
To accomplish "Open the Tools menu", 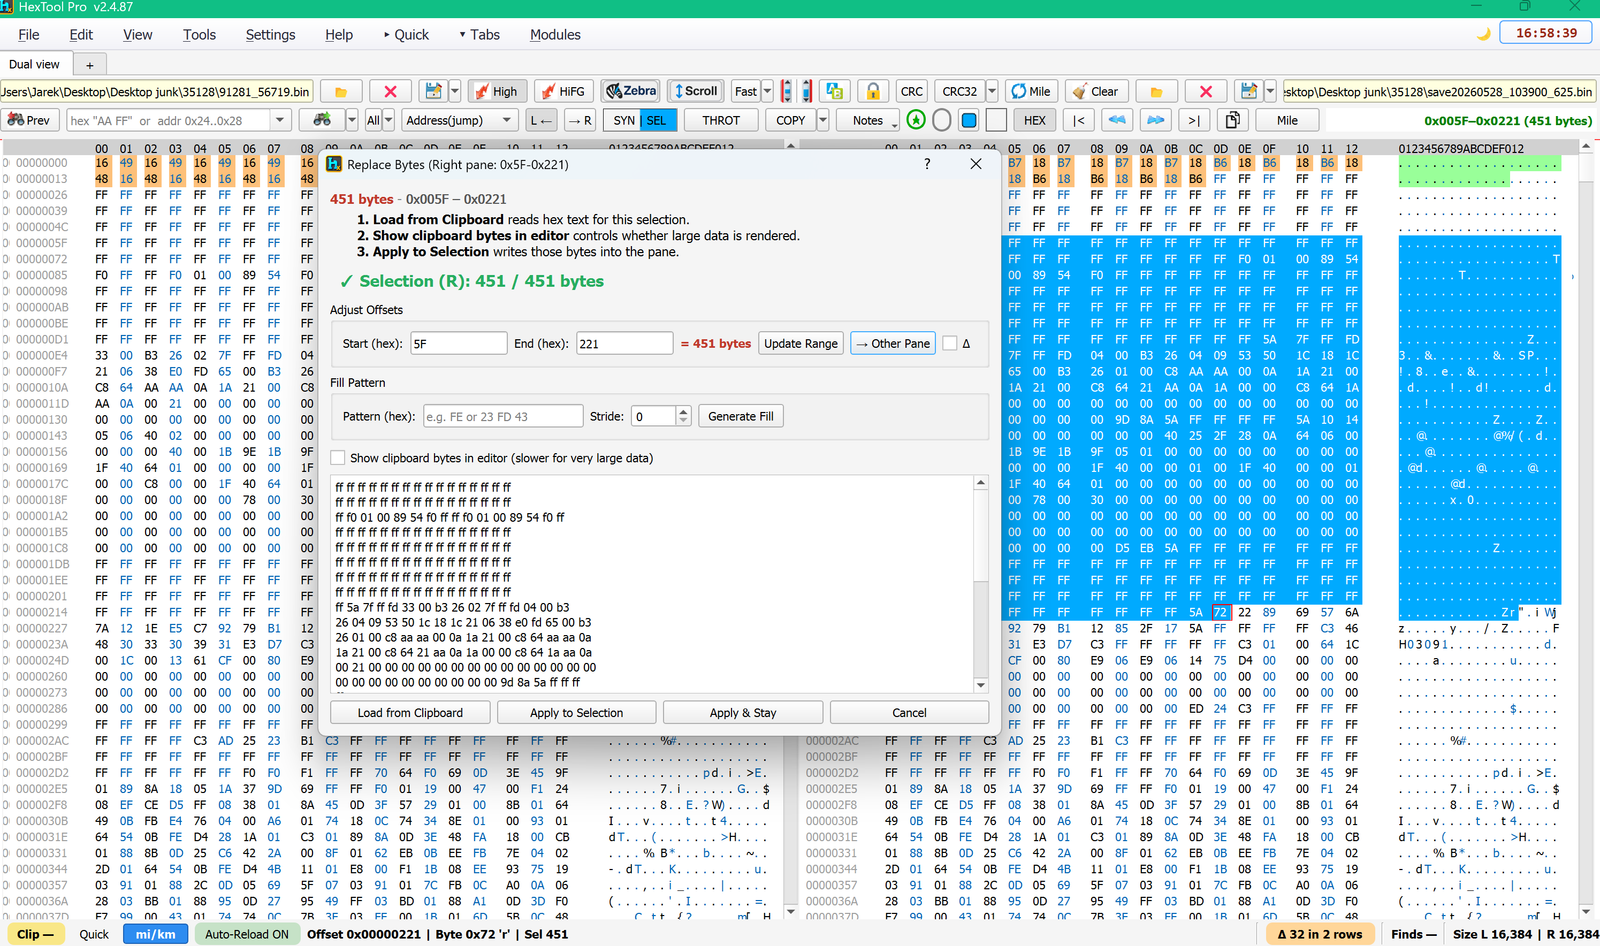I will point(199,34).
